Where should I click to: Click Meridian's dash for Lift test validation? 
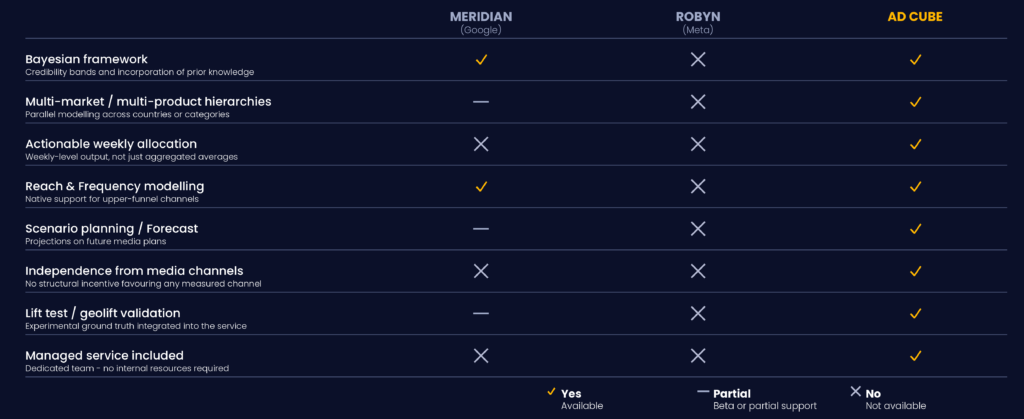tap(481, 313)
